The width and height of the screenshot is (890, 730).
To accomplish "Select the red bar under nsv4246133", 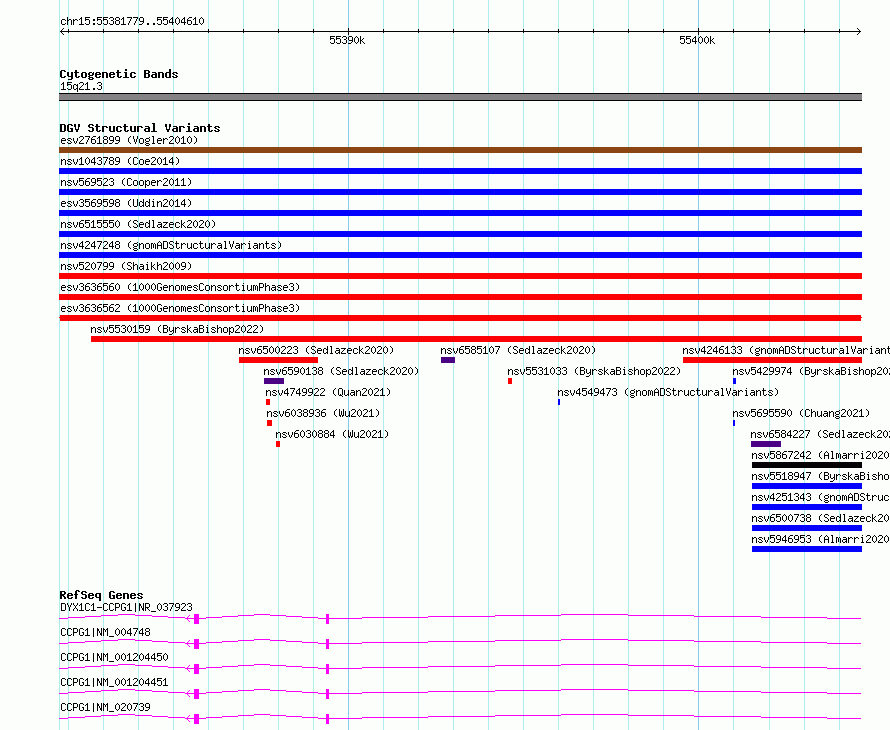I will (773, 360).
